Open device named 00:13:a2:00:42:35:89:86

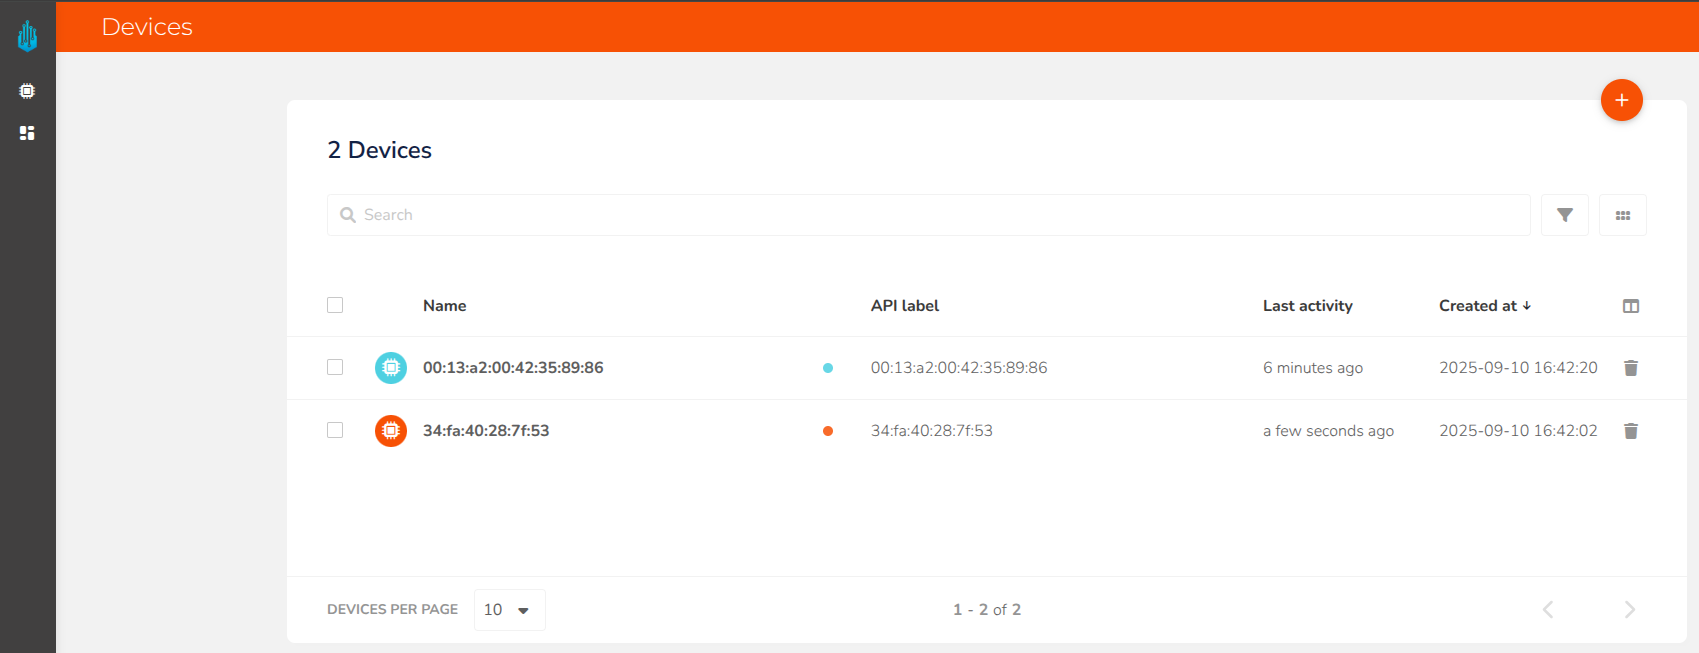click(x=513, y=368)
